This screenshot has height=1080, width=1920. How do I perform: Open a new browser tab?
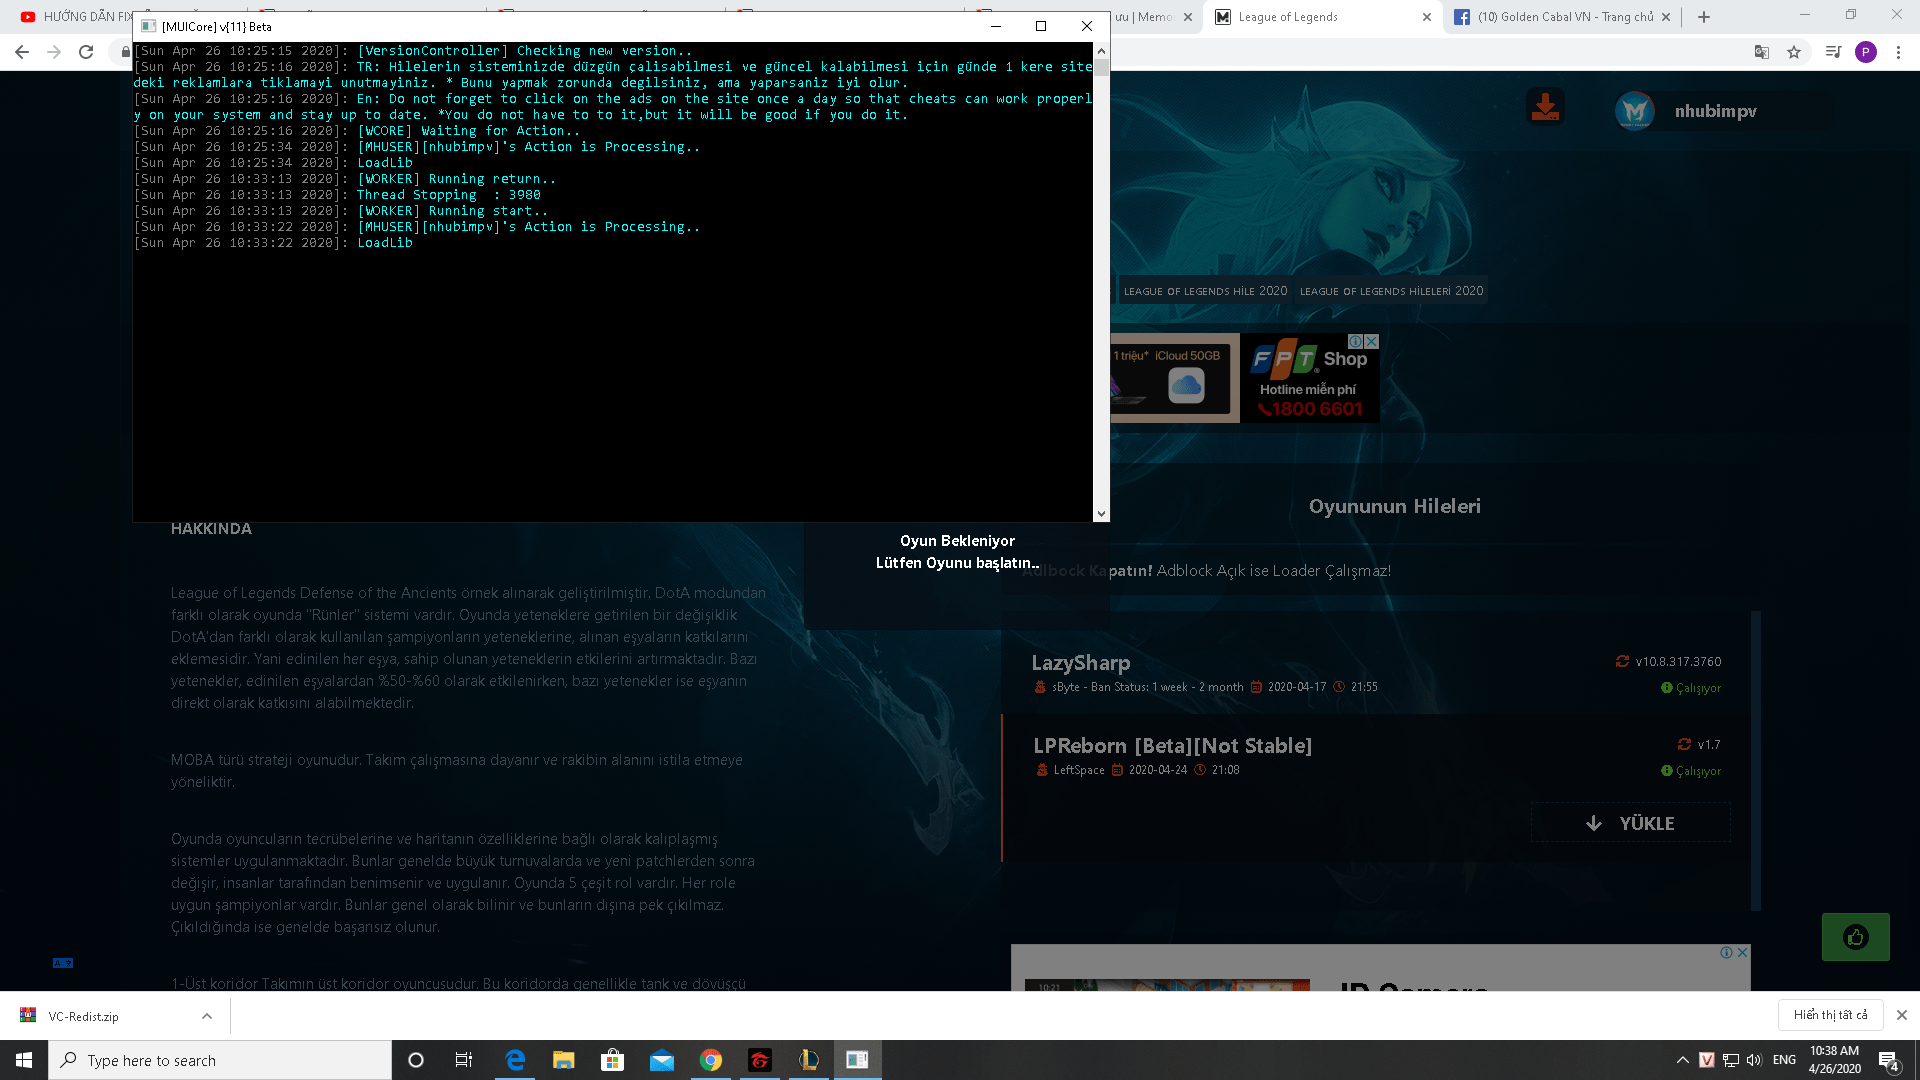tap(1704, 17)
